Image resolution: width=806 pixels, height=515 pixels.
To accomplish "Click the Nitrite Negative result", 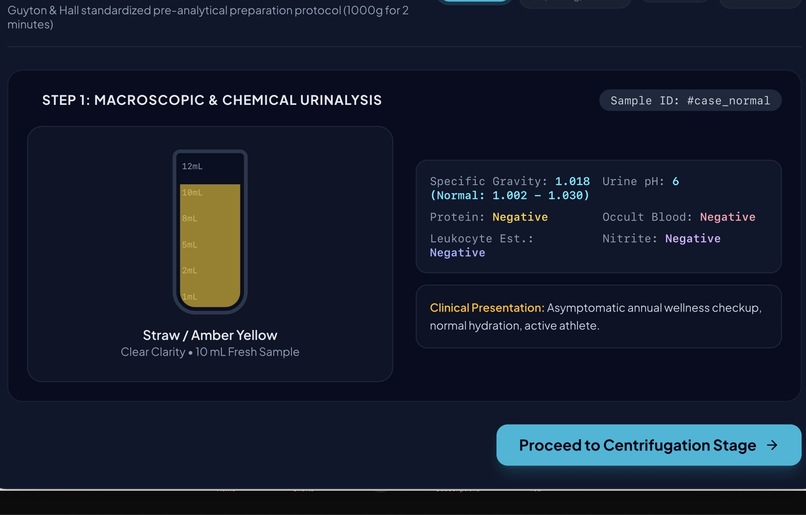I will click(692, 238).
